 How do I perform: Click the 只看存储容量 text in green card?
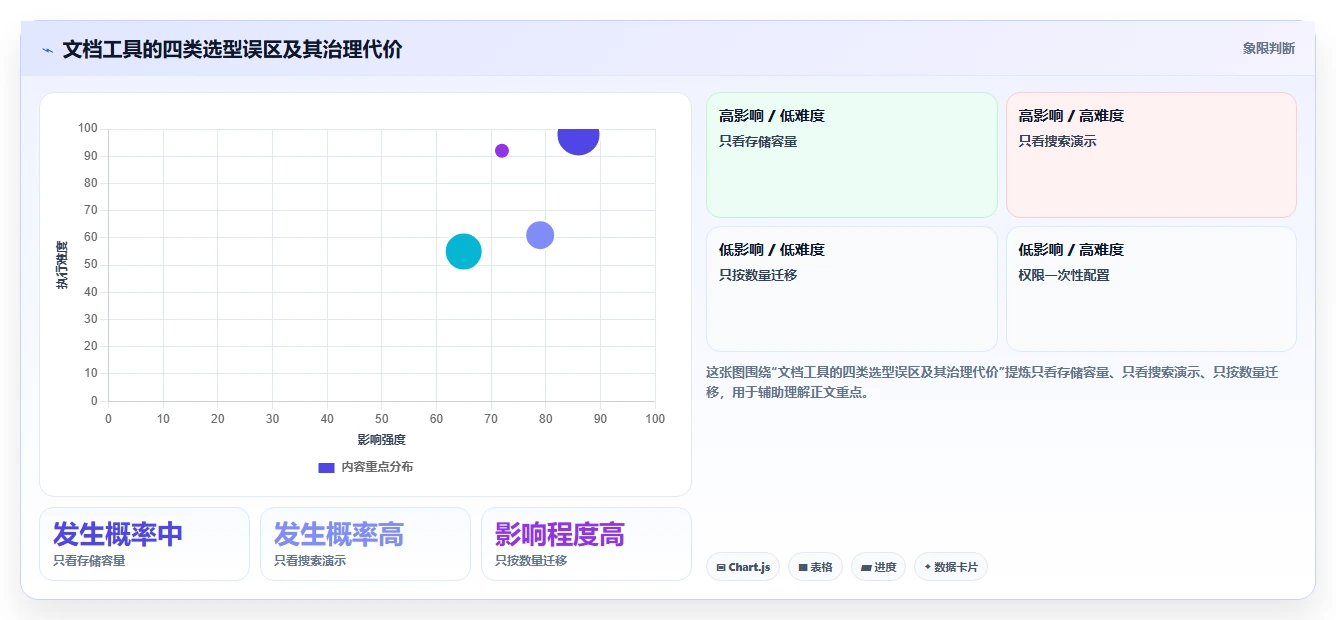[758, 141]
